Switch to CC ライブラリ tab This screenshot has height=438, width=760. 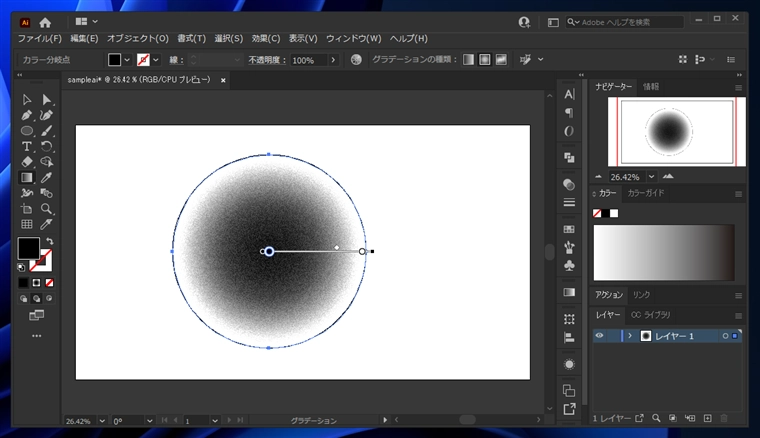[650, 315]
